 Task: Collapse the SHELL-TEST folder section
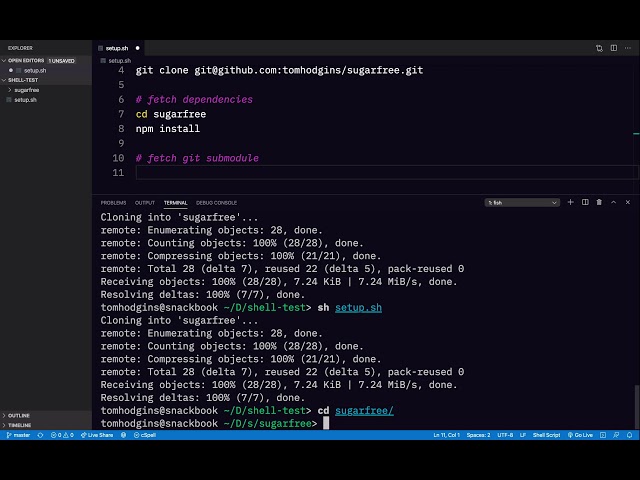click(23, 80)
